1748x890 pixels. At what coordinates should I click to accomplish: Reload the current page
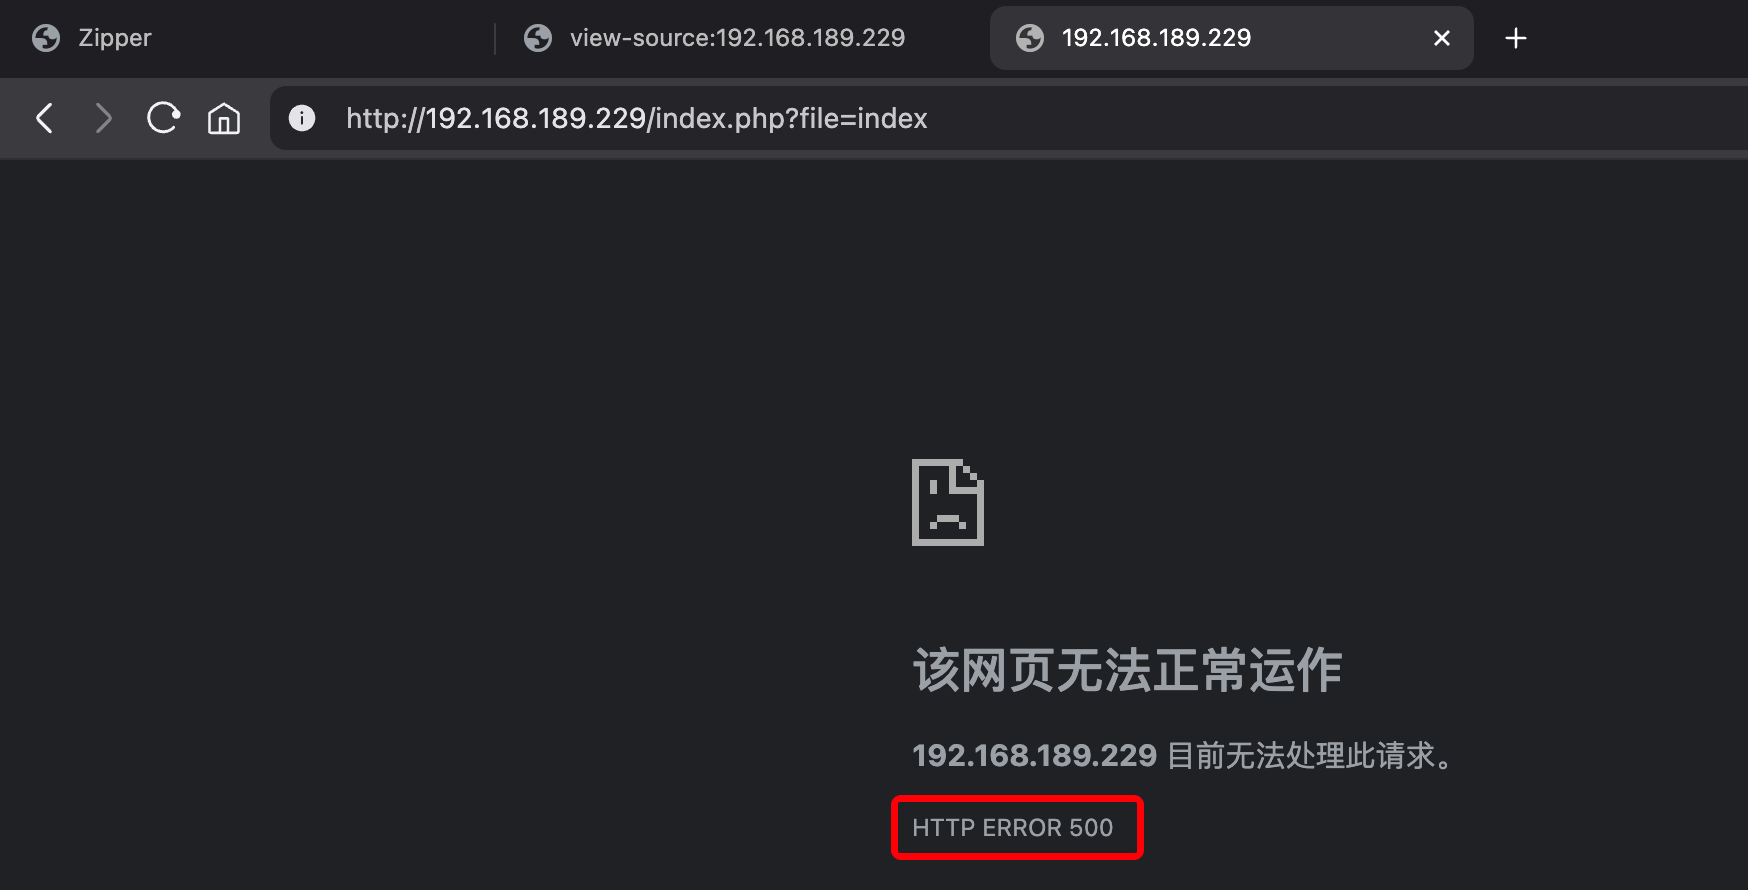tap(163, 118)
